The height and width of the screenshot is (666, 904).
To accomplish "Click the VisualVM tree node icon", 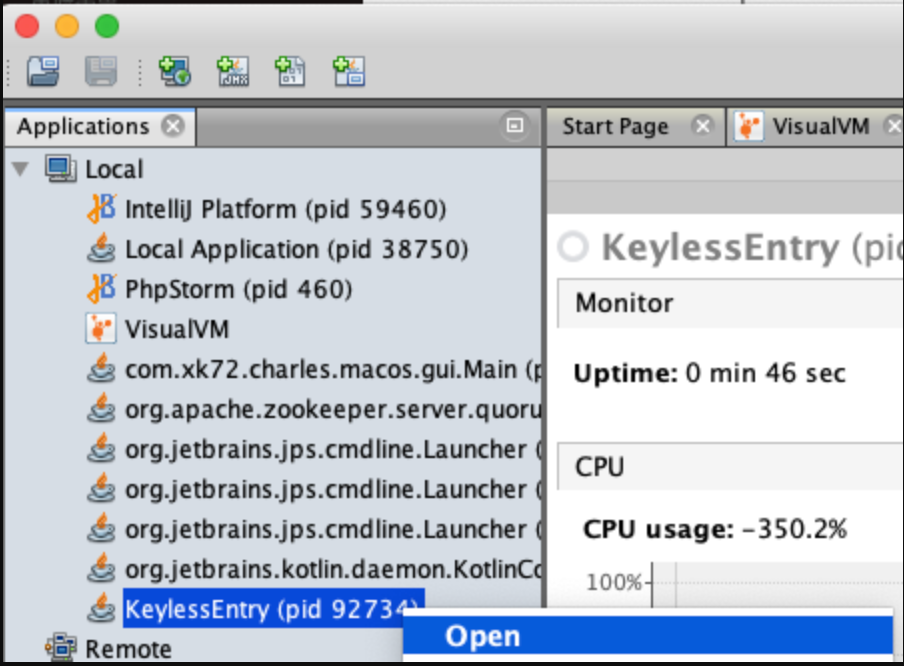I will click(x=101, y=329).
